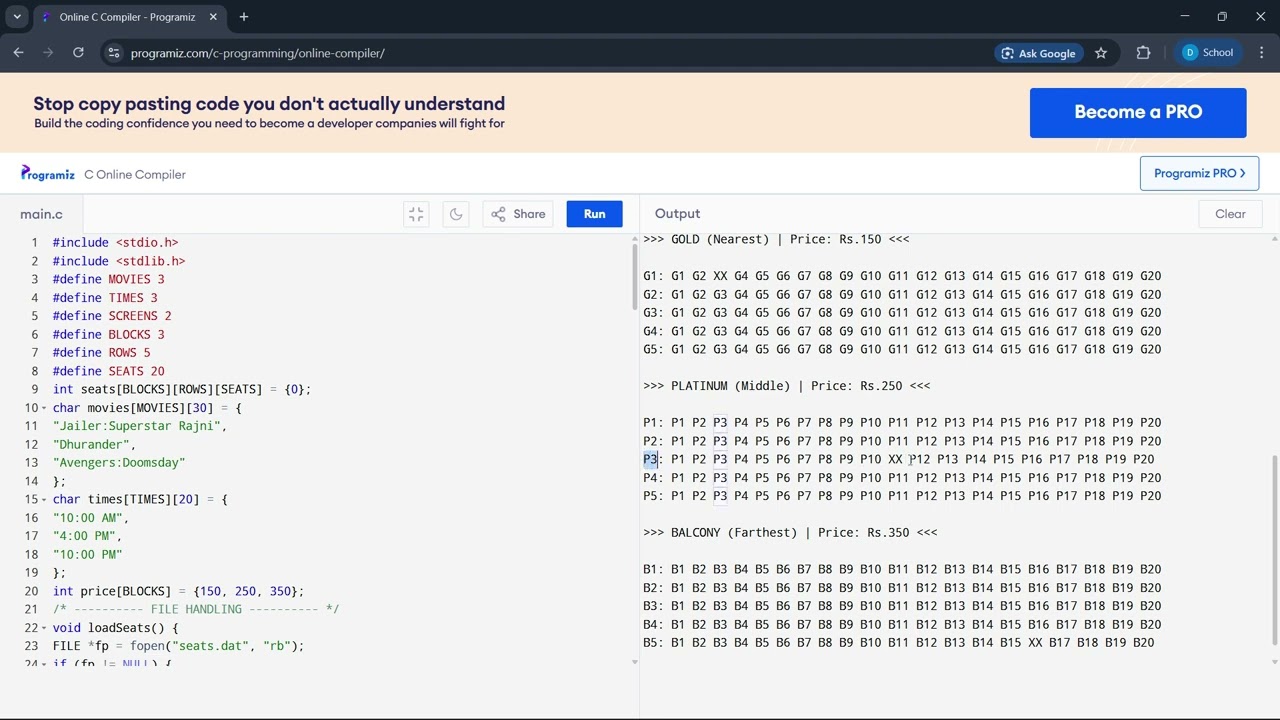Collapse the movies array at line 10
Viewport: 1280px width, 720px height.
(45, 408)
